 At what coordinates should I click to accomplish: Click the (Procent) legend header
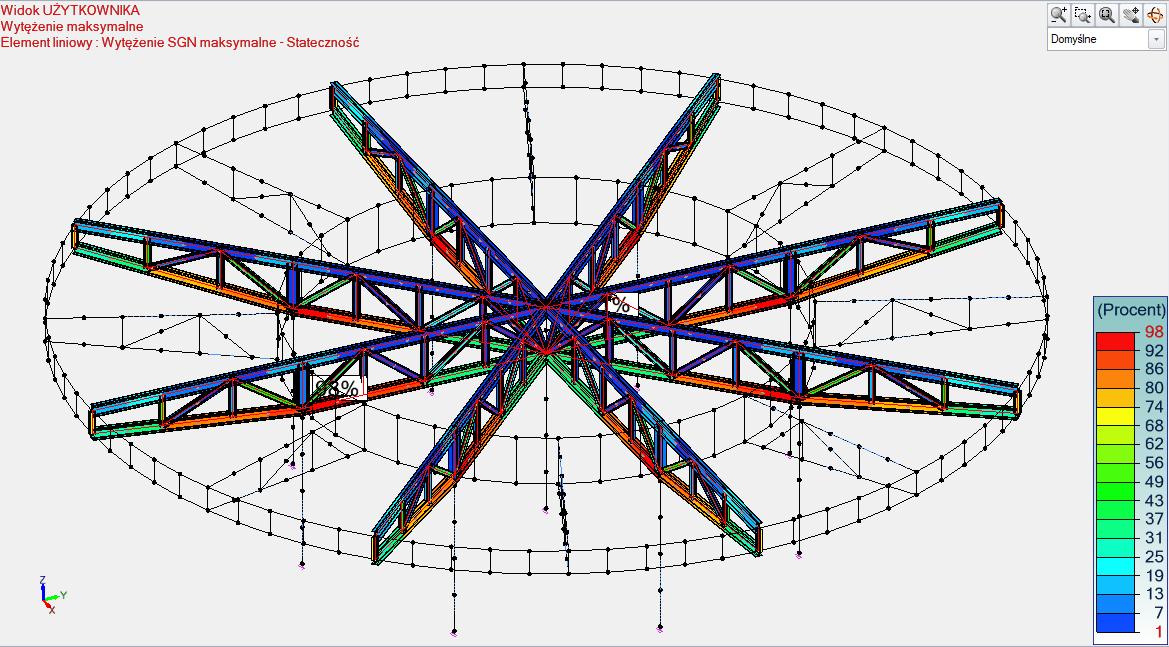click(1131, 310)
